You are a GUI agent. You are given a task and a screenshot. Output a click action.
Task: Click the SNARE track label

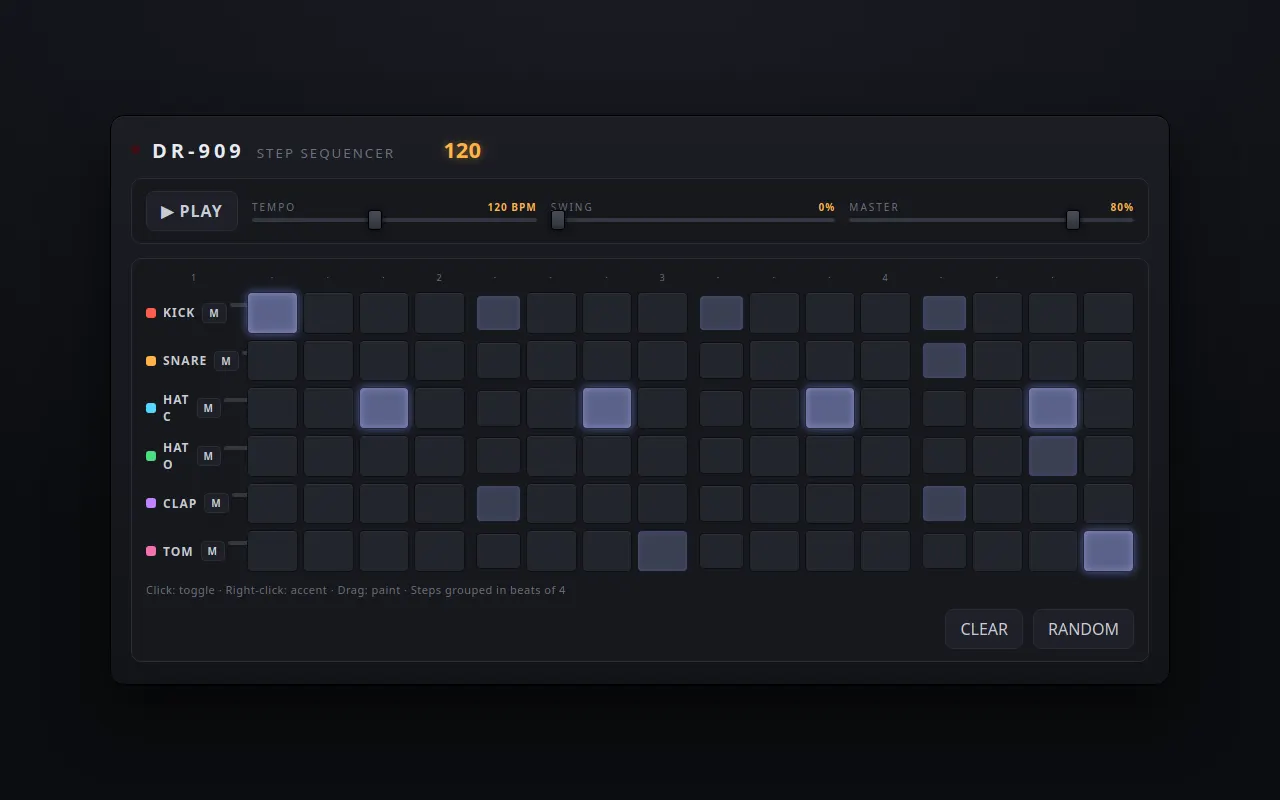185,361
